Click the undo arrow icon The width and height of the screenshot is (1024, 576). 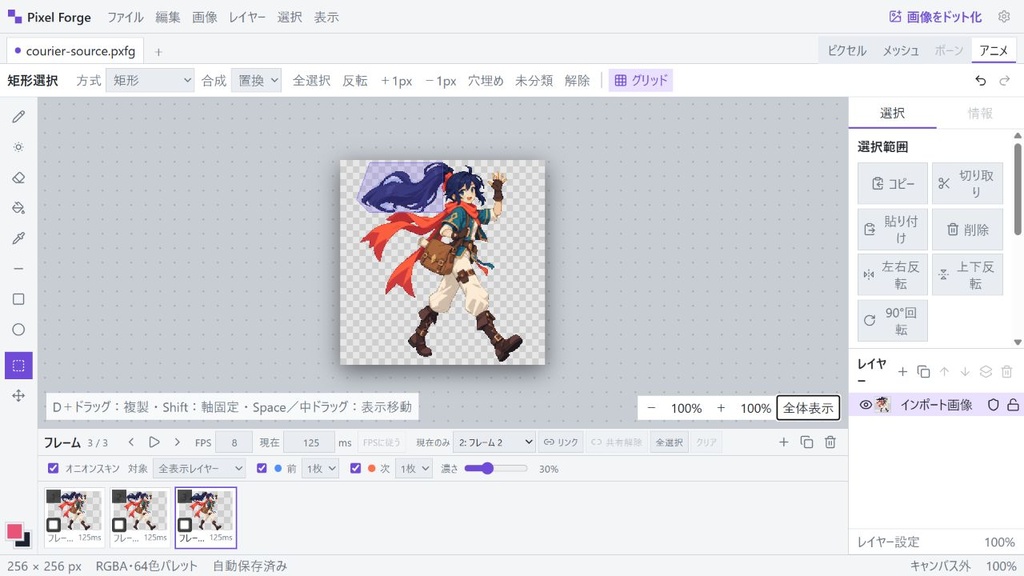click(x=980, y=80)
